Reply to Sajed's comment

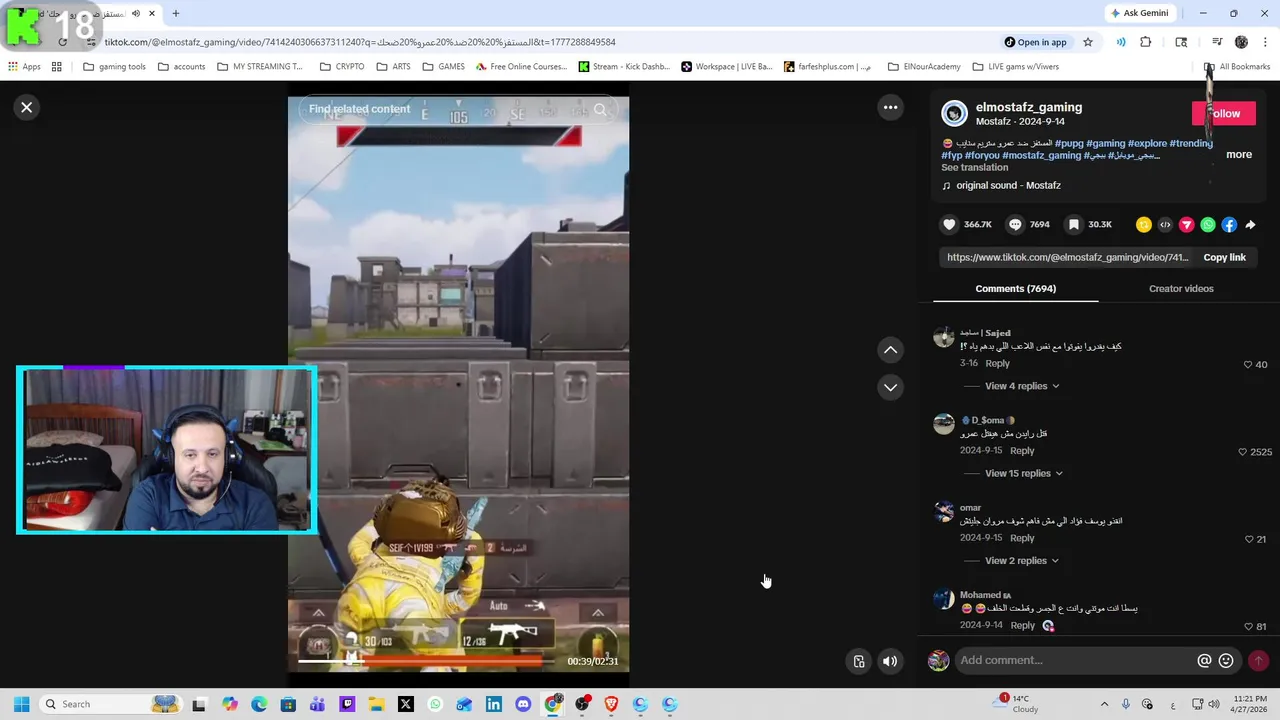click(x=997, y=363)
